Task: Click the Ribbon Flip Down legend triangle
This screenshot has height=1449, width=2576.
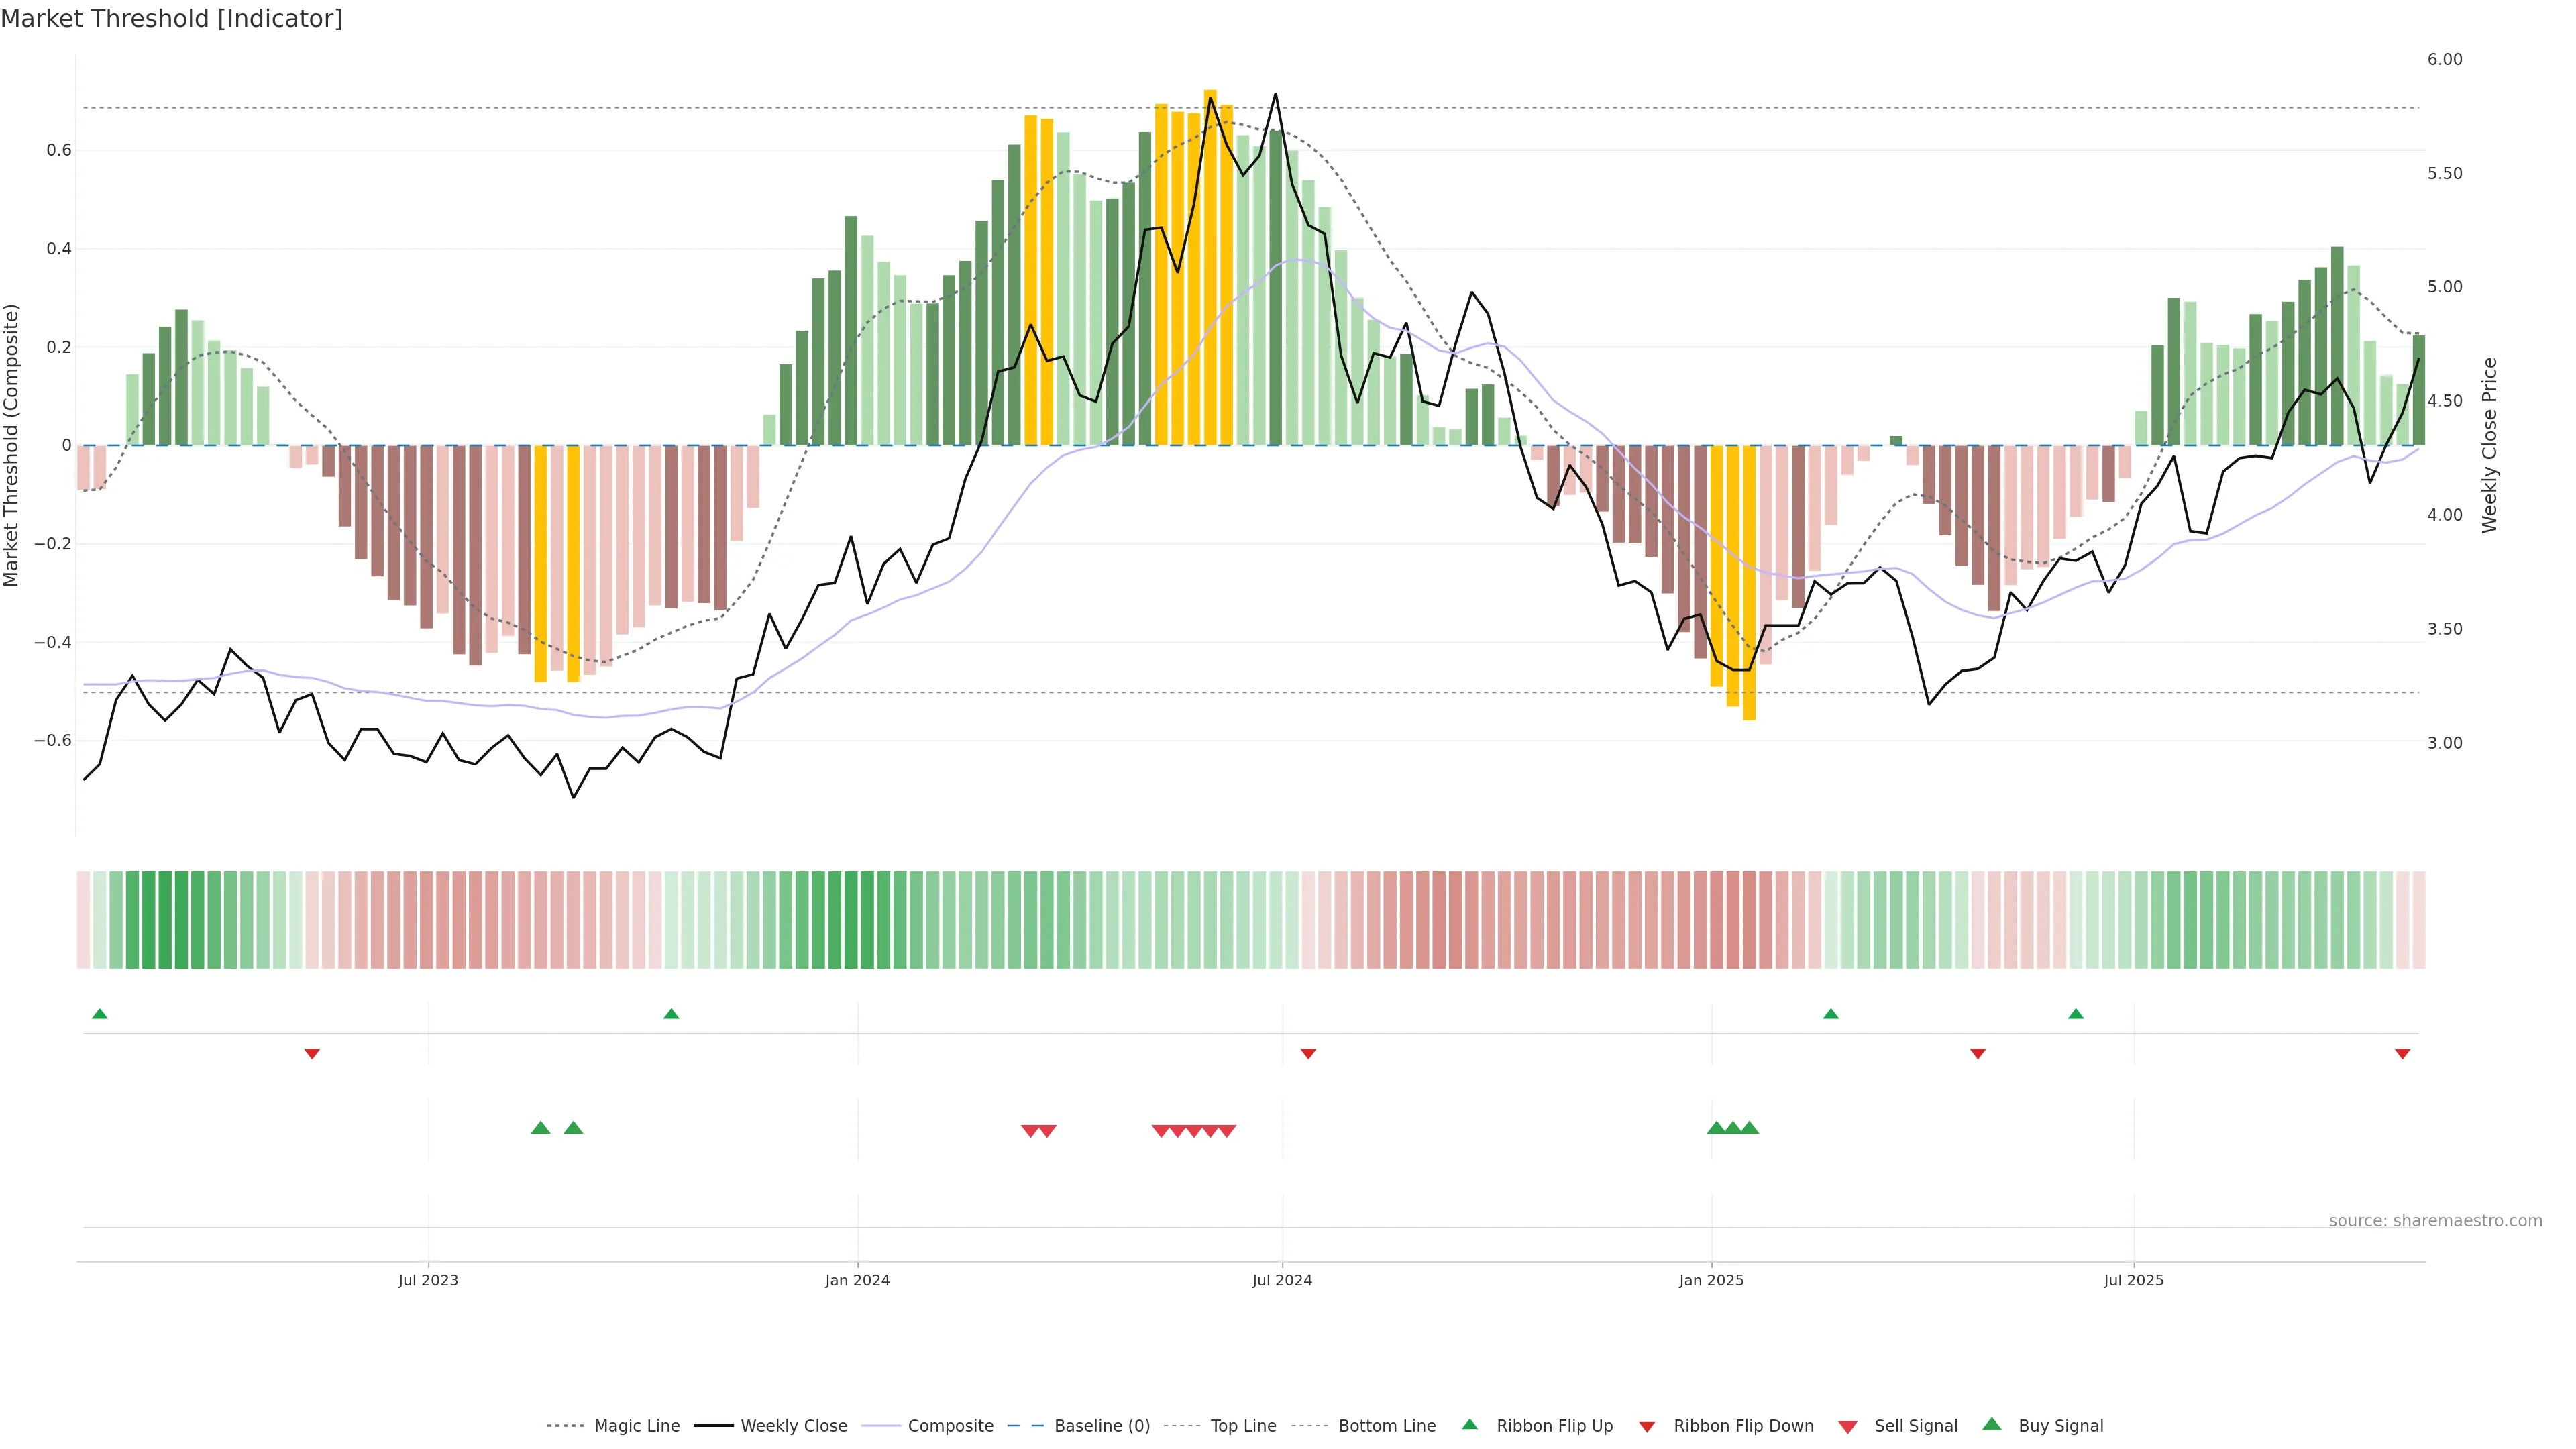Action: tap(1647, 1426)
